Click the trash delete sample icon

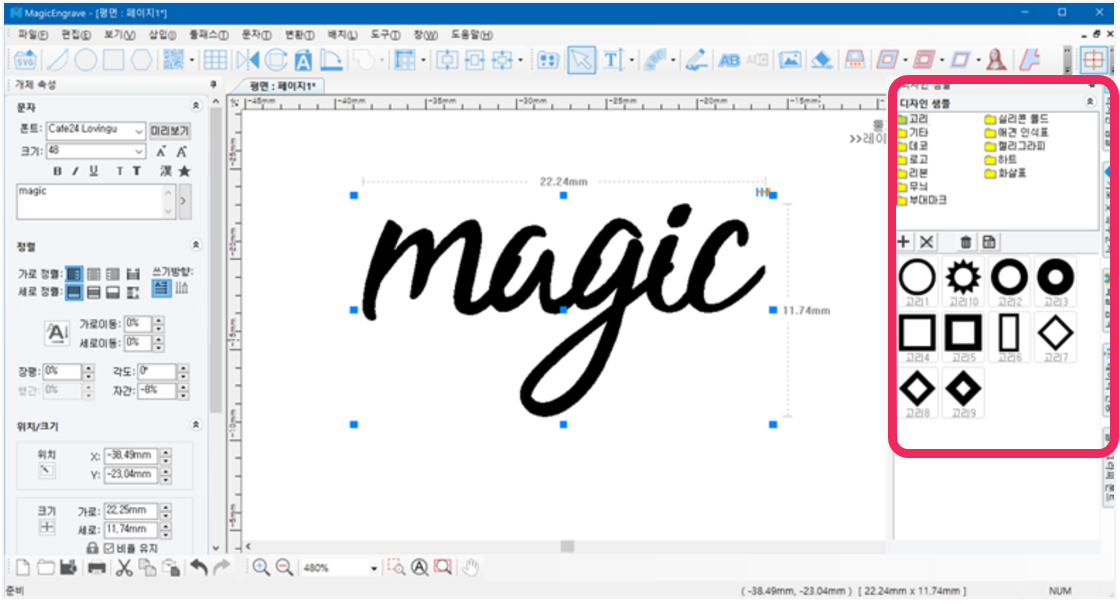[x=966, y=242]
